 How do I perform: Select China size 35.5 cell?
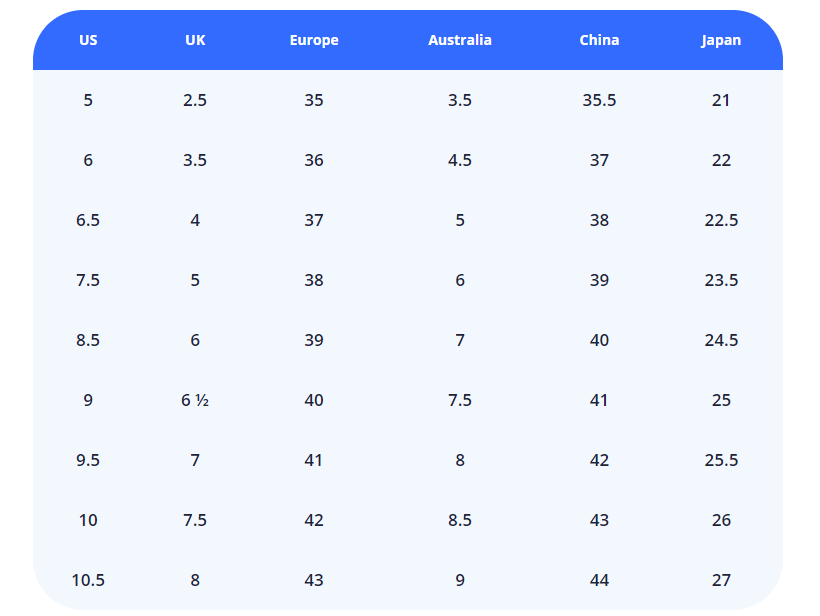(599, 100)
